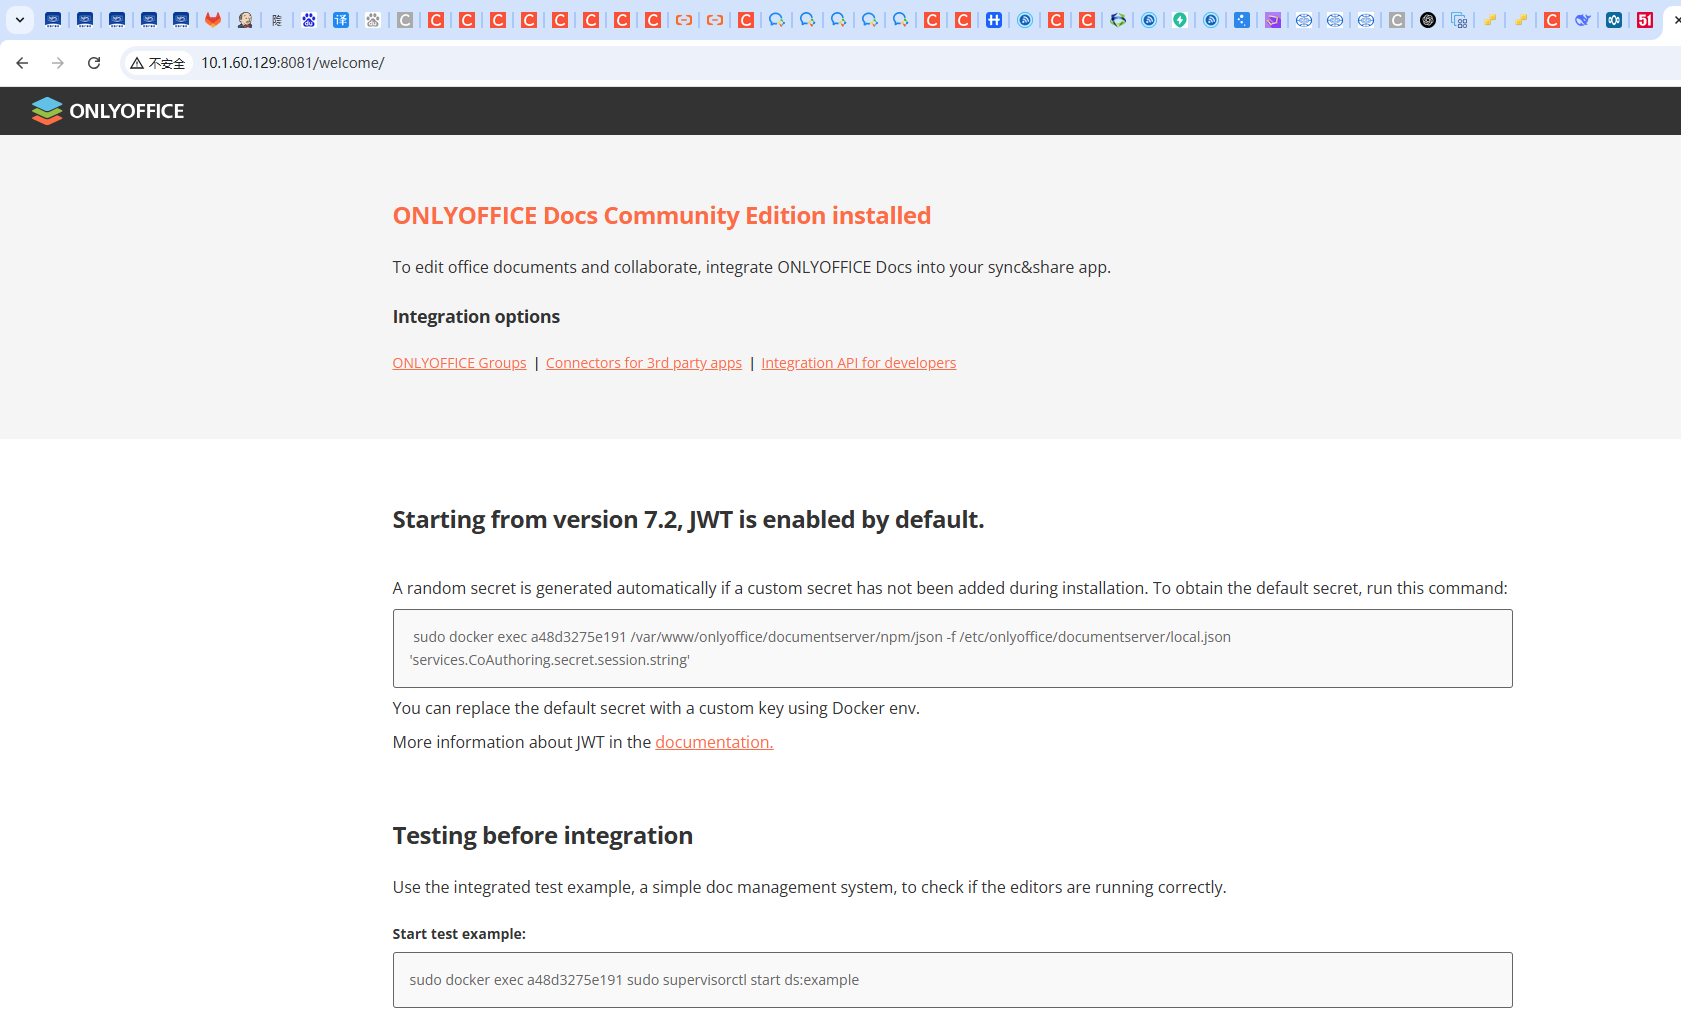This screenshot has width=1681, height=1021.
Task: Switch to the blue Baidu paw tab
Action: tap(309, 20)
